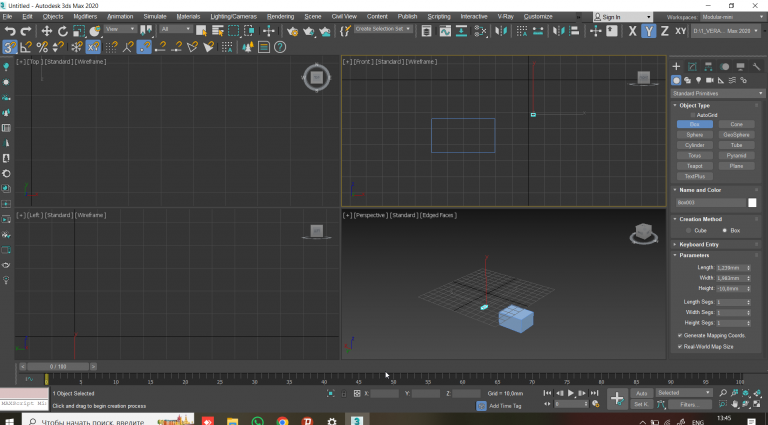
Task: Open the Scripting menu
Action: pos(439,17)
